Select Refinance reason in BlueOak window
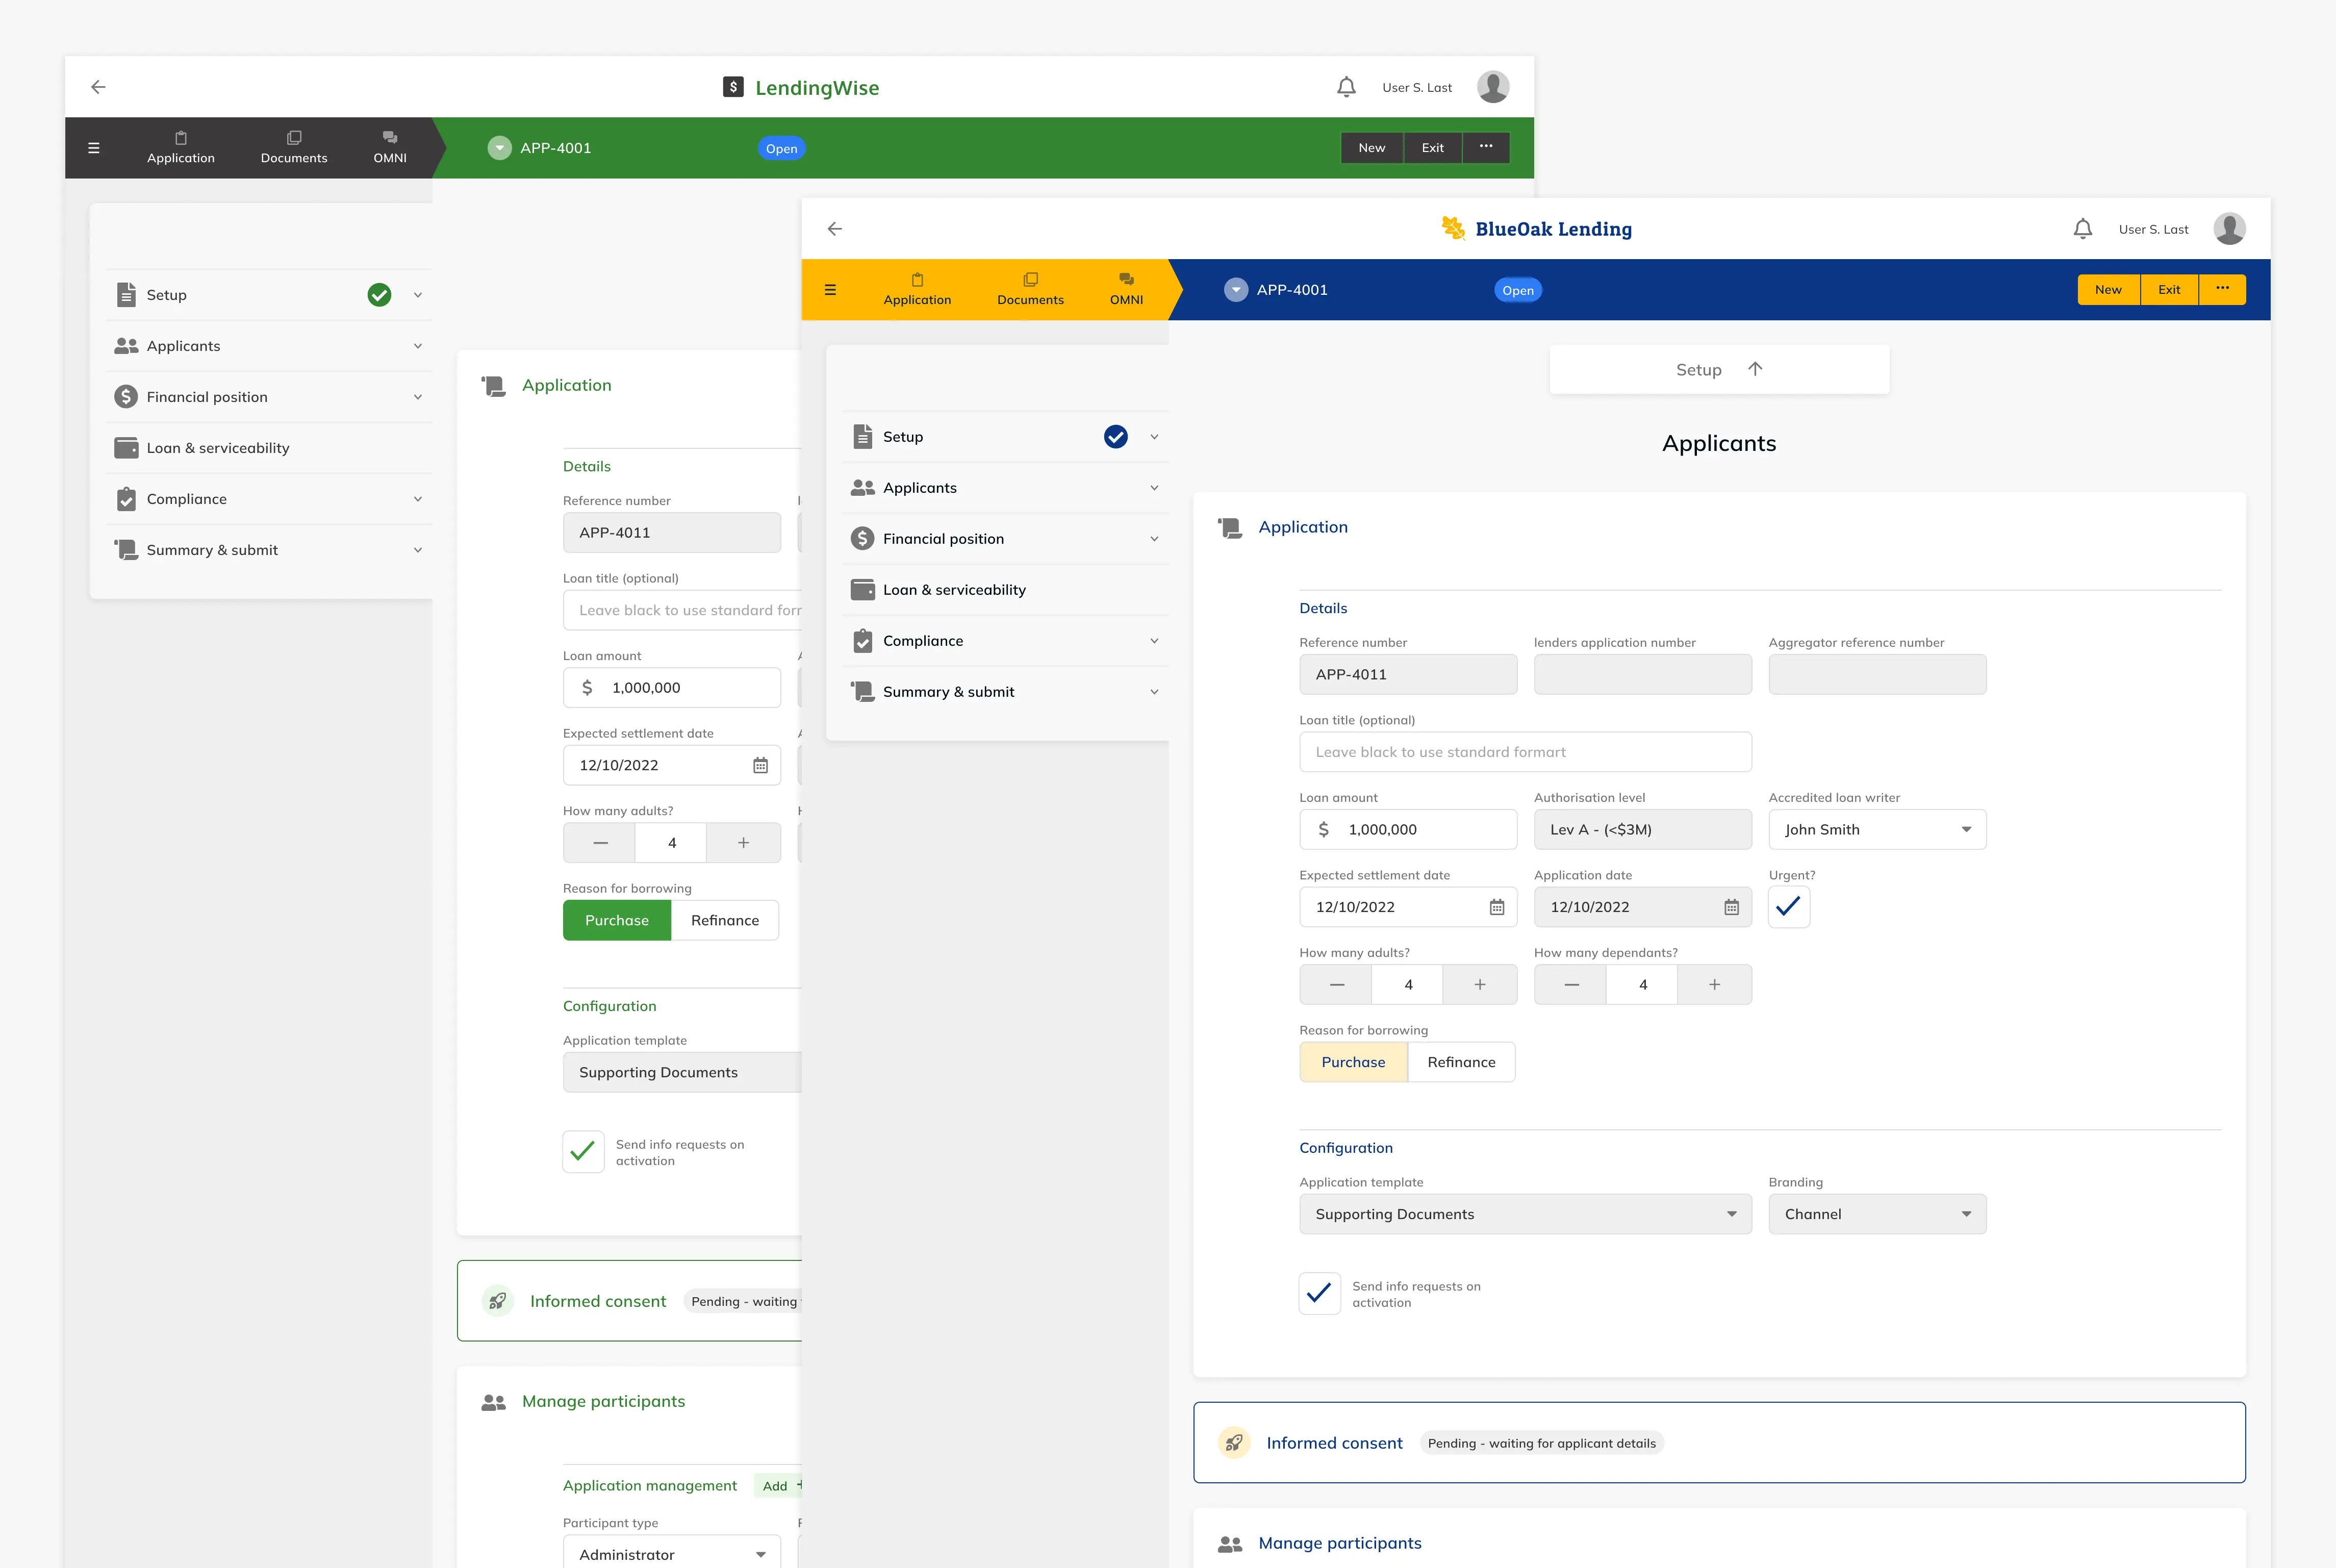Viewport: 2336px width, 1568px height. [x=1461, y=1062]
